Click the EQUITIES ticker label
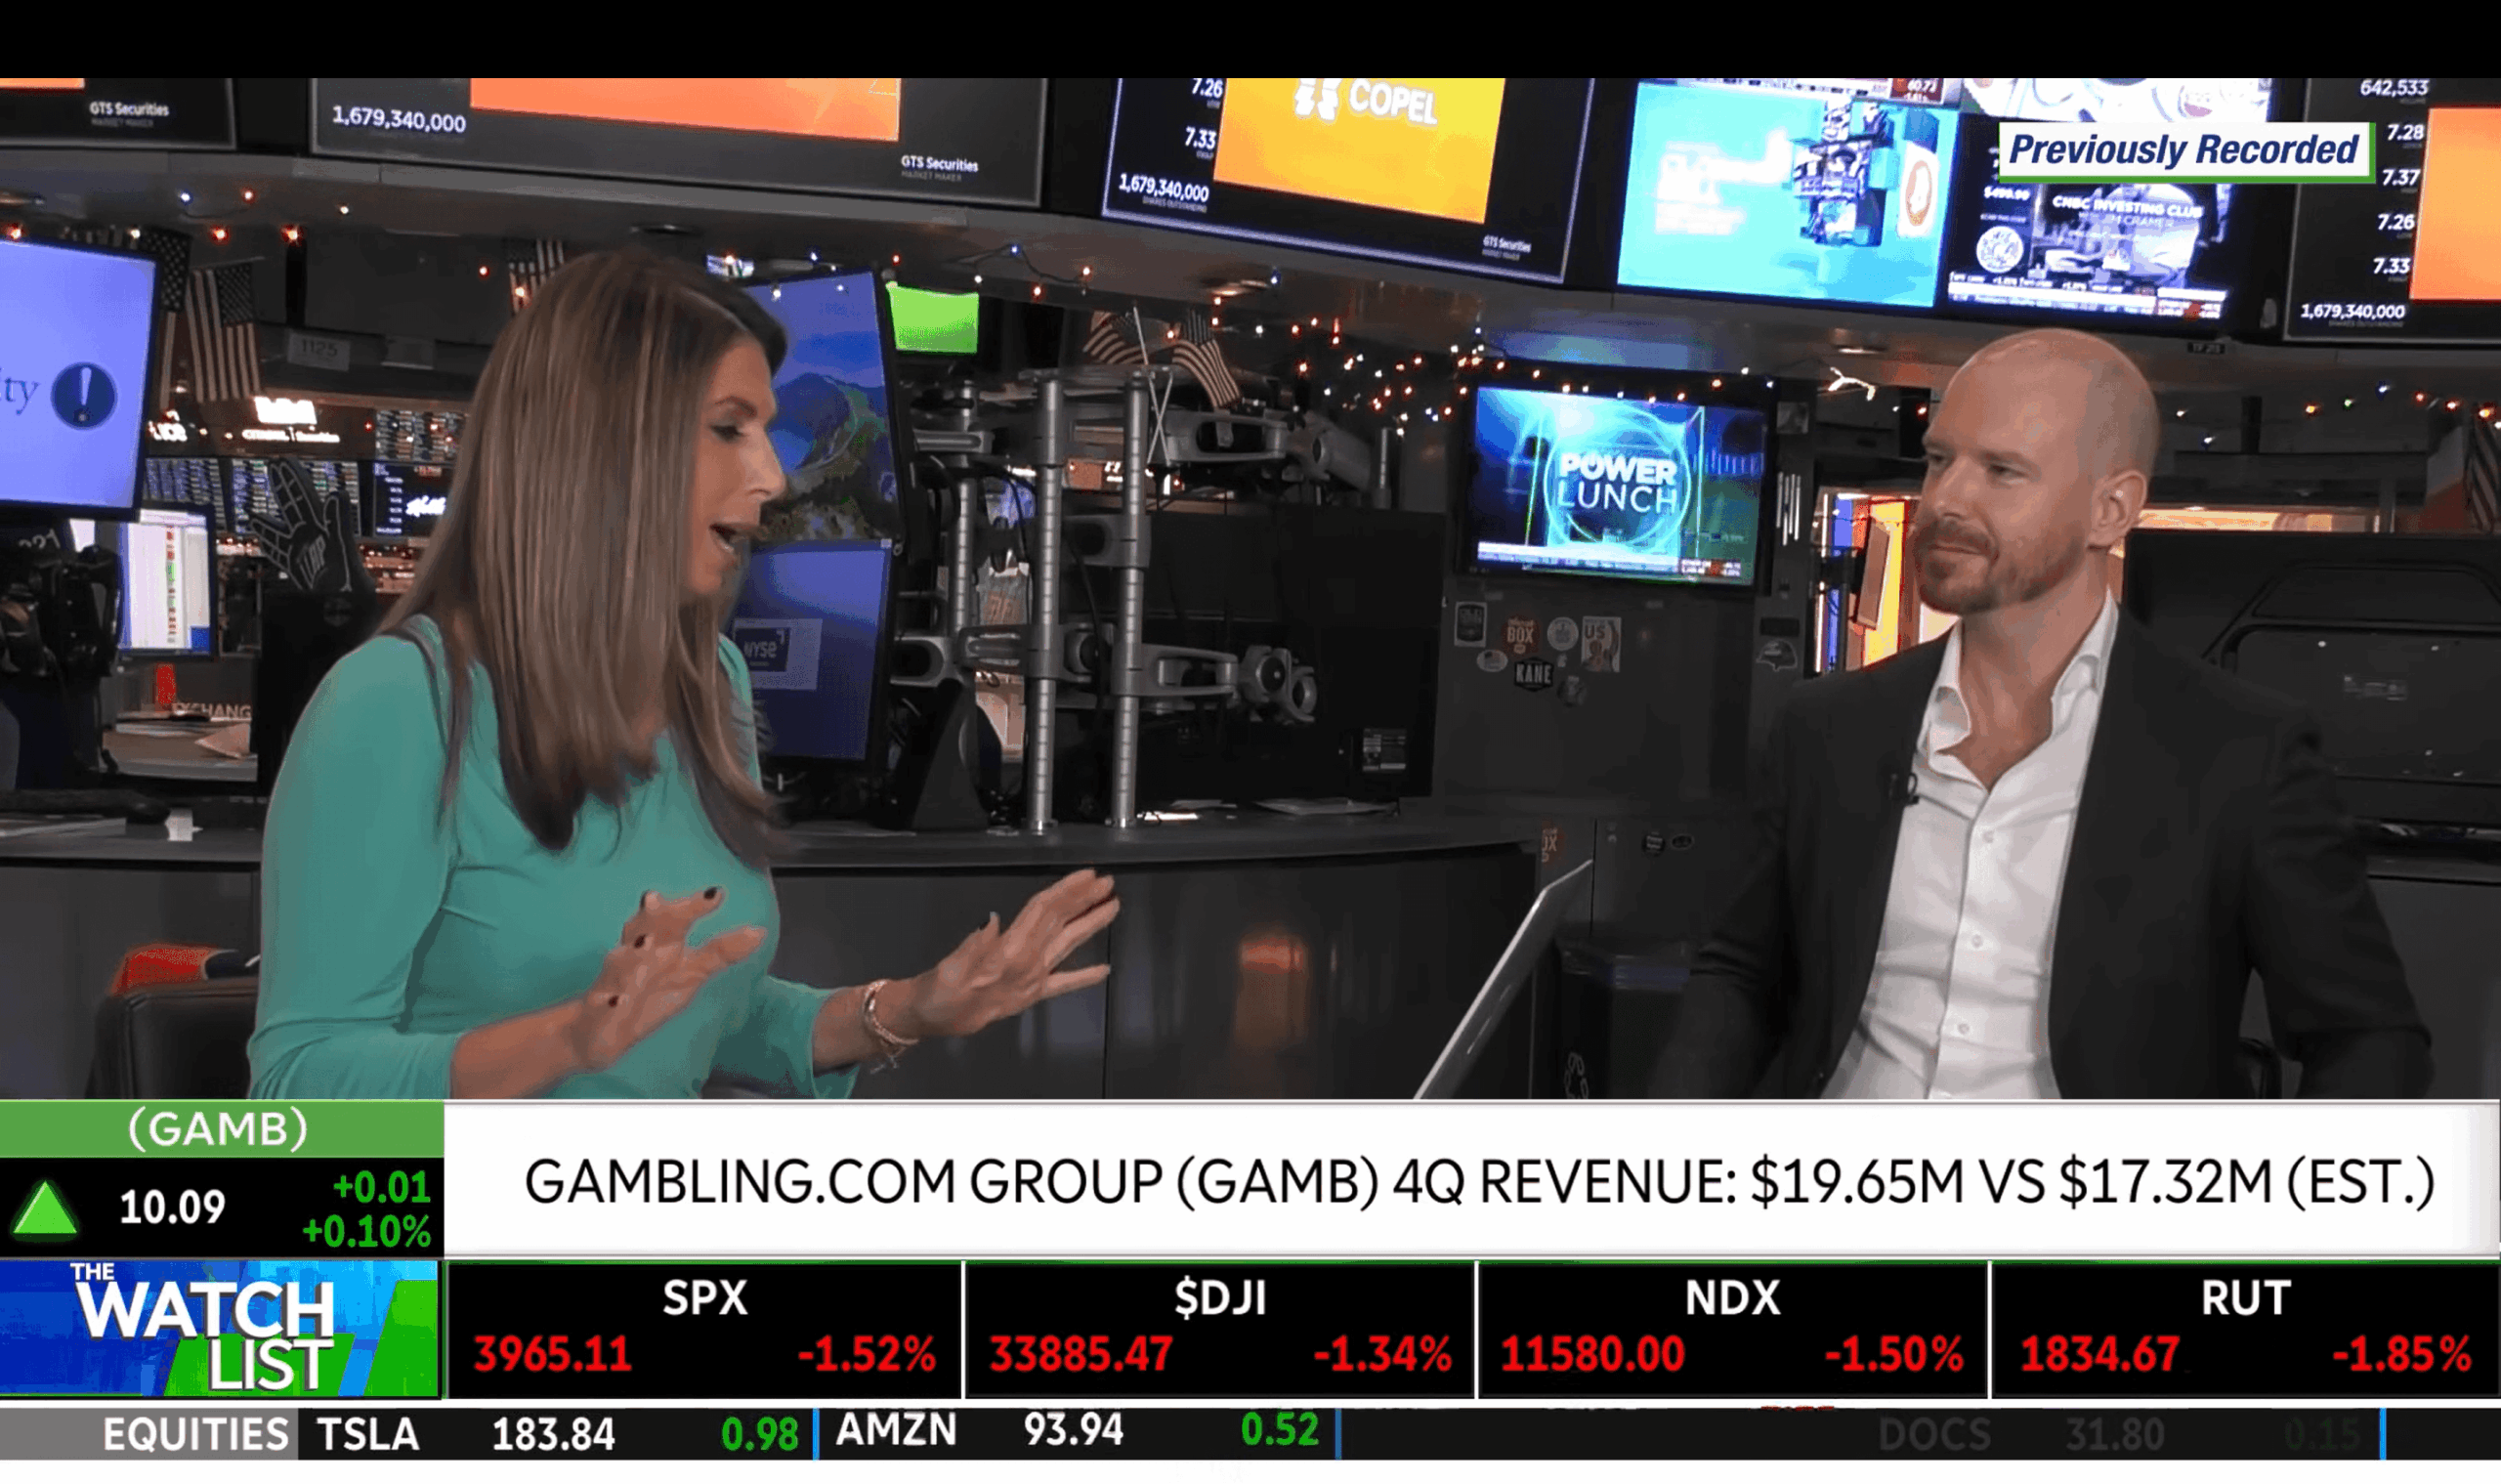This screenshot has height=1484, width=2501. click(x=196, y=1435)
